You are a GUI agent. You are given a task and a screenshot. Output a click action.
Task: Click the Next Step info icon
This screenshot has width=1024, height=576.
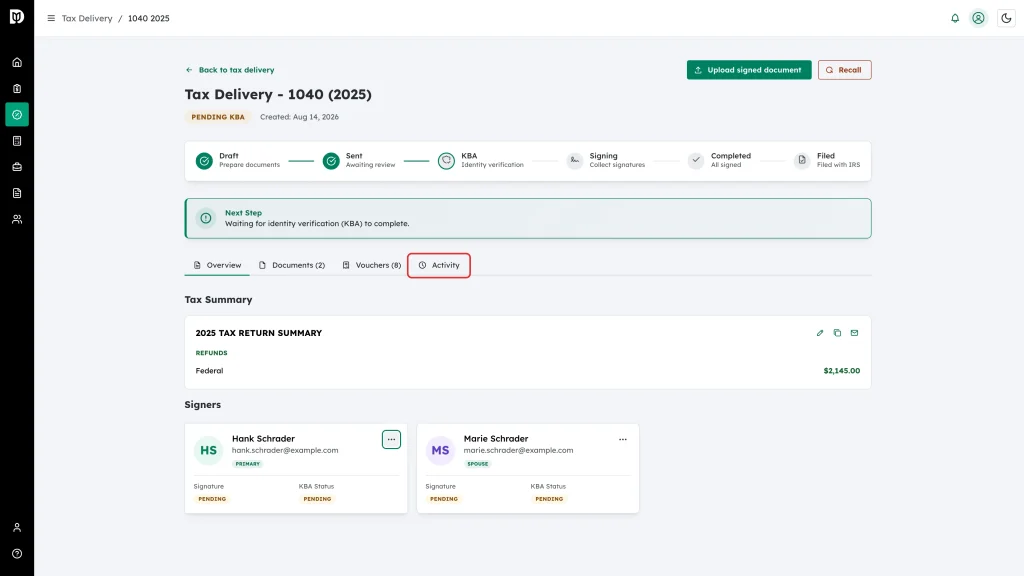tap(206, 218)
